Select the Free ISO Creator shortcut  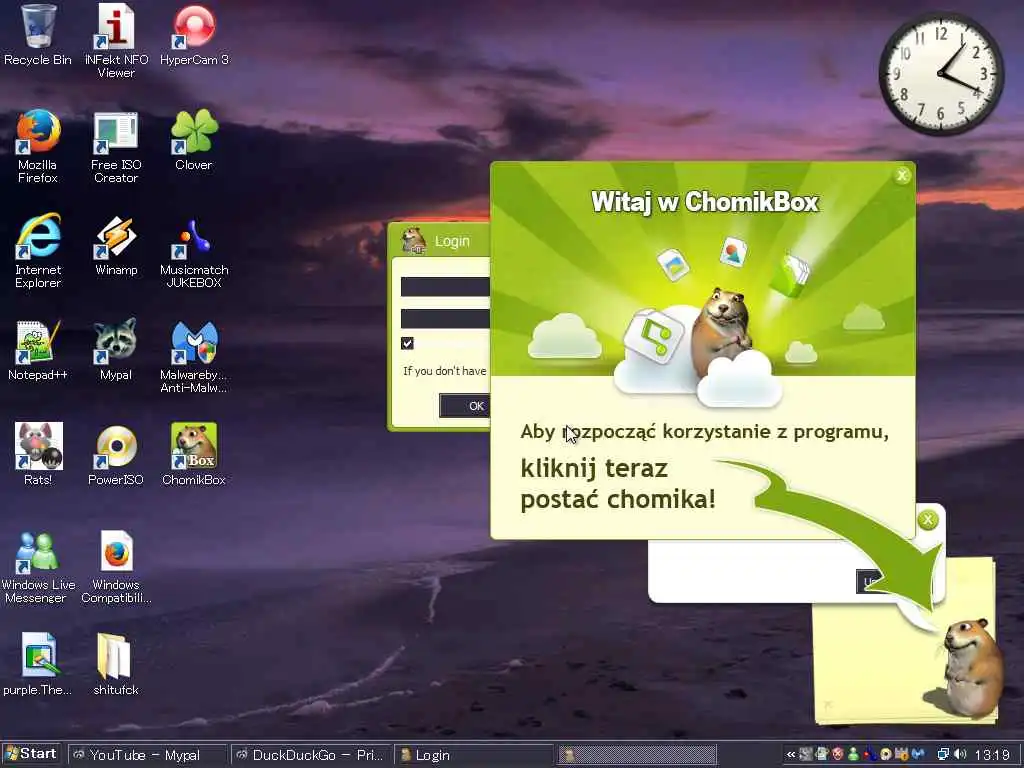tap(116, 146)
